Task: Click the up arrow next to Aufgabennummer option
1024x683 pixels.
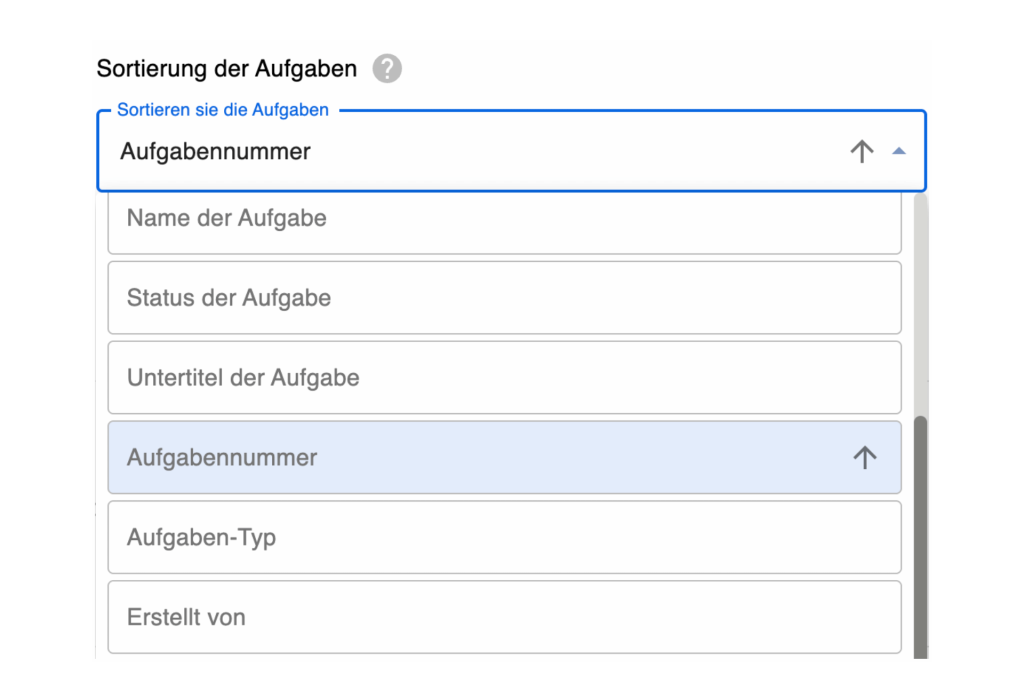Action: click(x=863, y=457)
